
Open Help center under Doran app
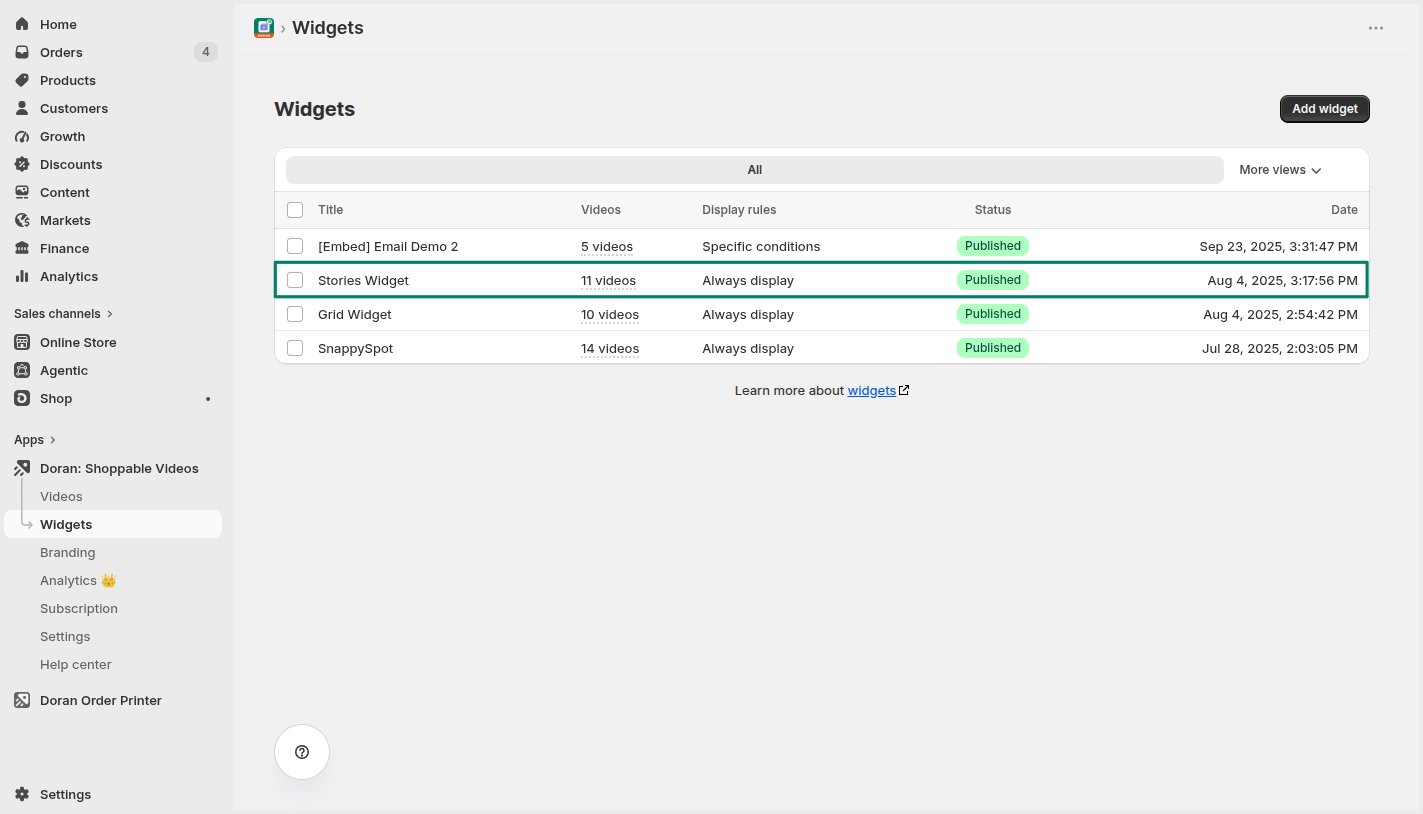tap(76, 664)
